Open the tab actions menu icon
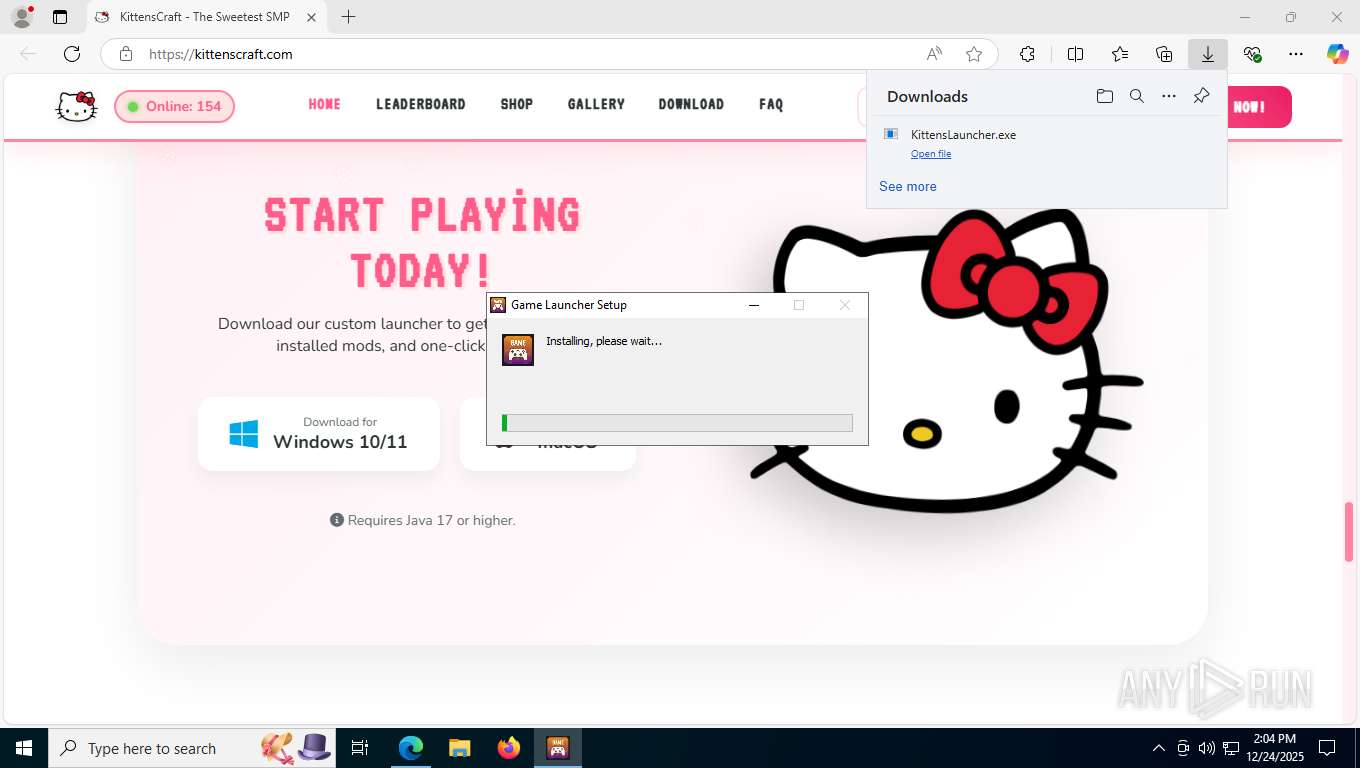1360x768 pixels. [x=60, y=17]
